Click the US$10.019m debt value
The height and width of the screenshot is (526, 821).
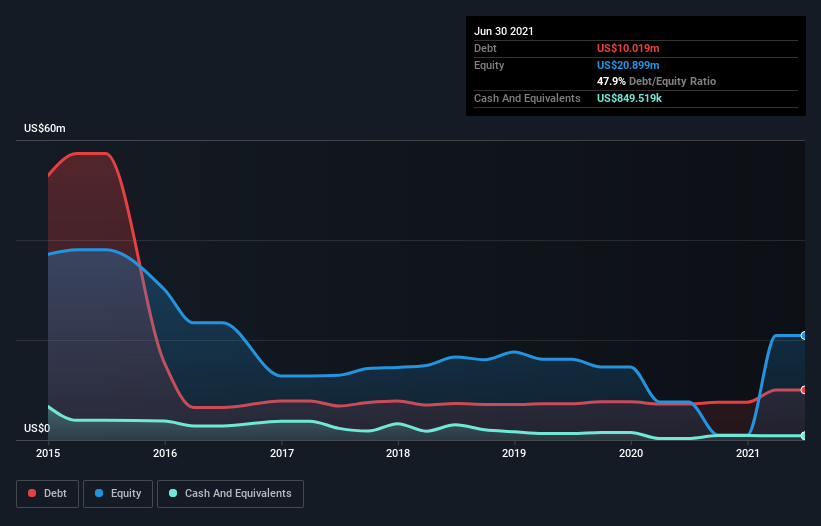(x=628, y=48)
